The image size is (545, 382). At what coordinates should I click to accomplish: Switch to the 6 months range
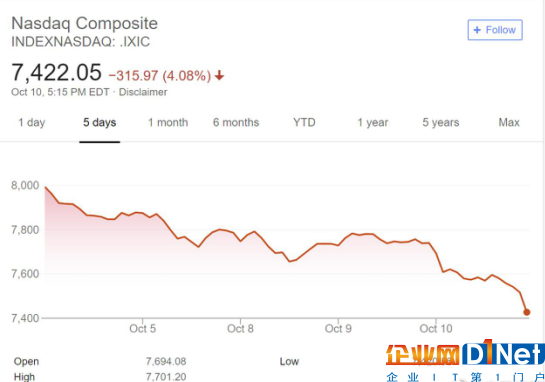(x=236, y=122)
